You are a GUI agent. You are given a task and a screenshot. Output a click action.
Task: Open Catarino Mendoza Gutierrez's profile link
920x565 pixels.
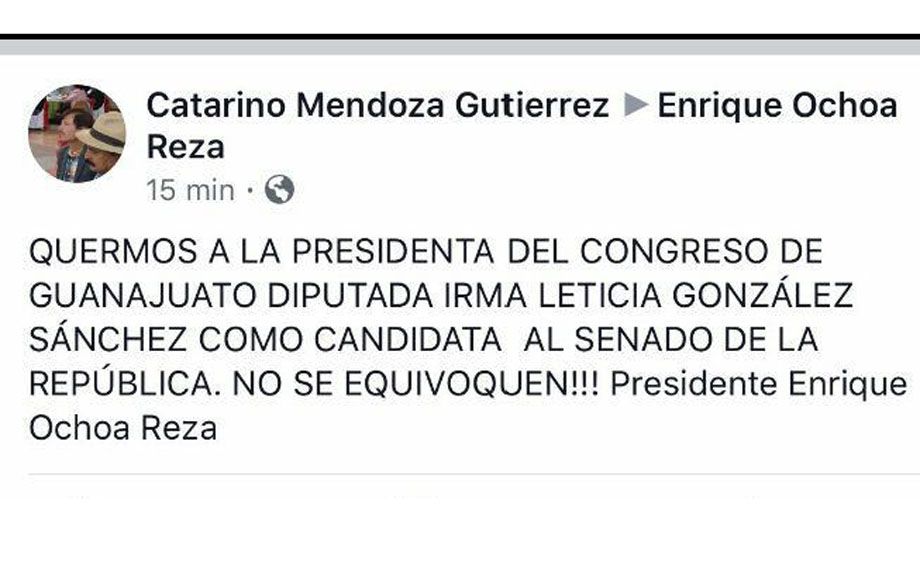[x=377, y=106]
